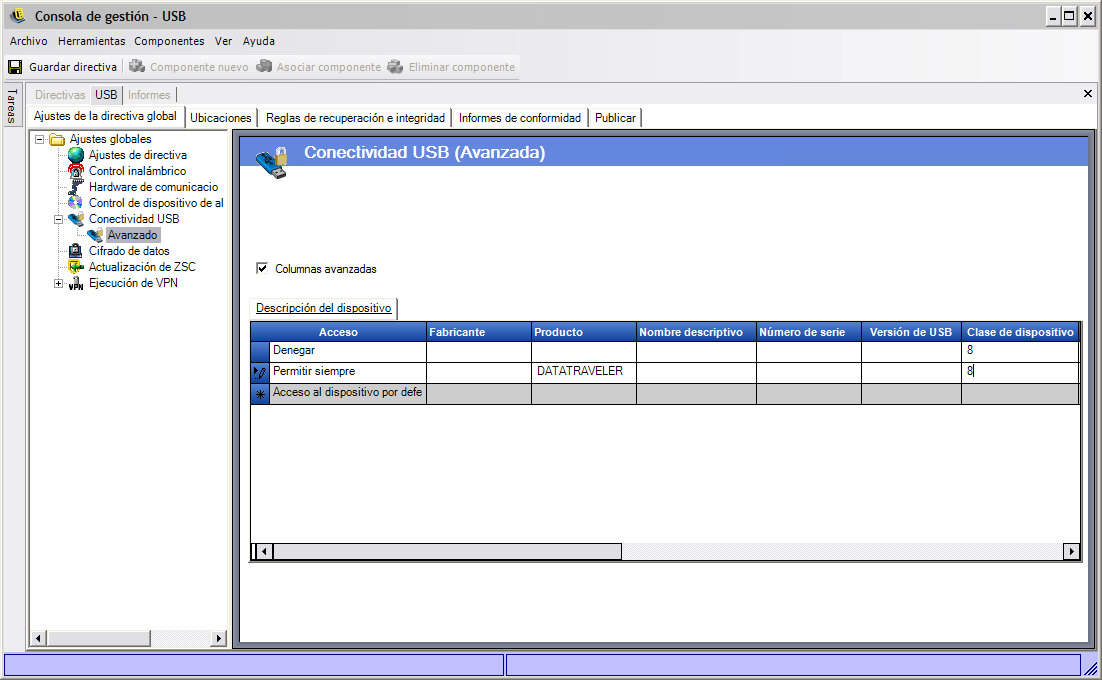The width and height of the screenshot is (1102, 680).
Task: Click the Acceso column header
Action: tap(338, 332)
